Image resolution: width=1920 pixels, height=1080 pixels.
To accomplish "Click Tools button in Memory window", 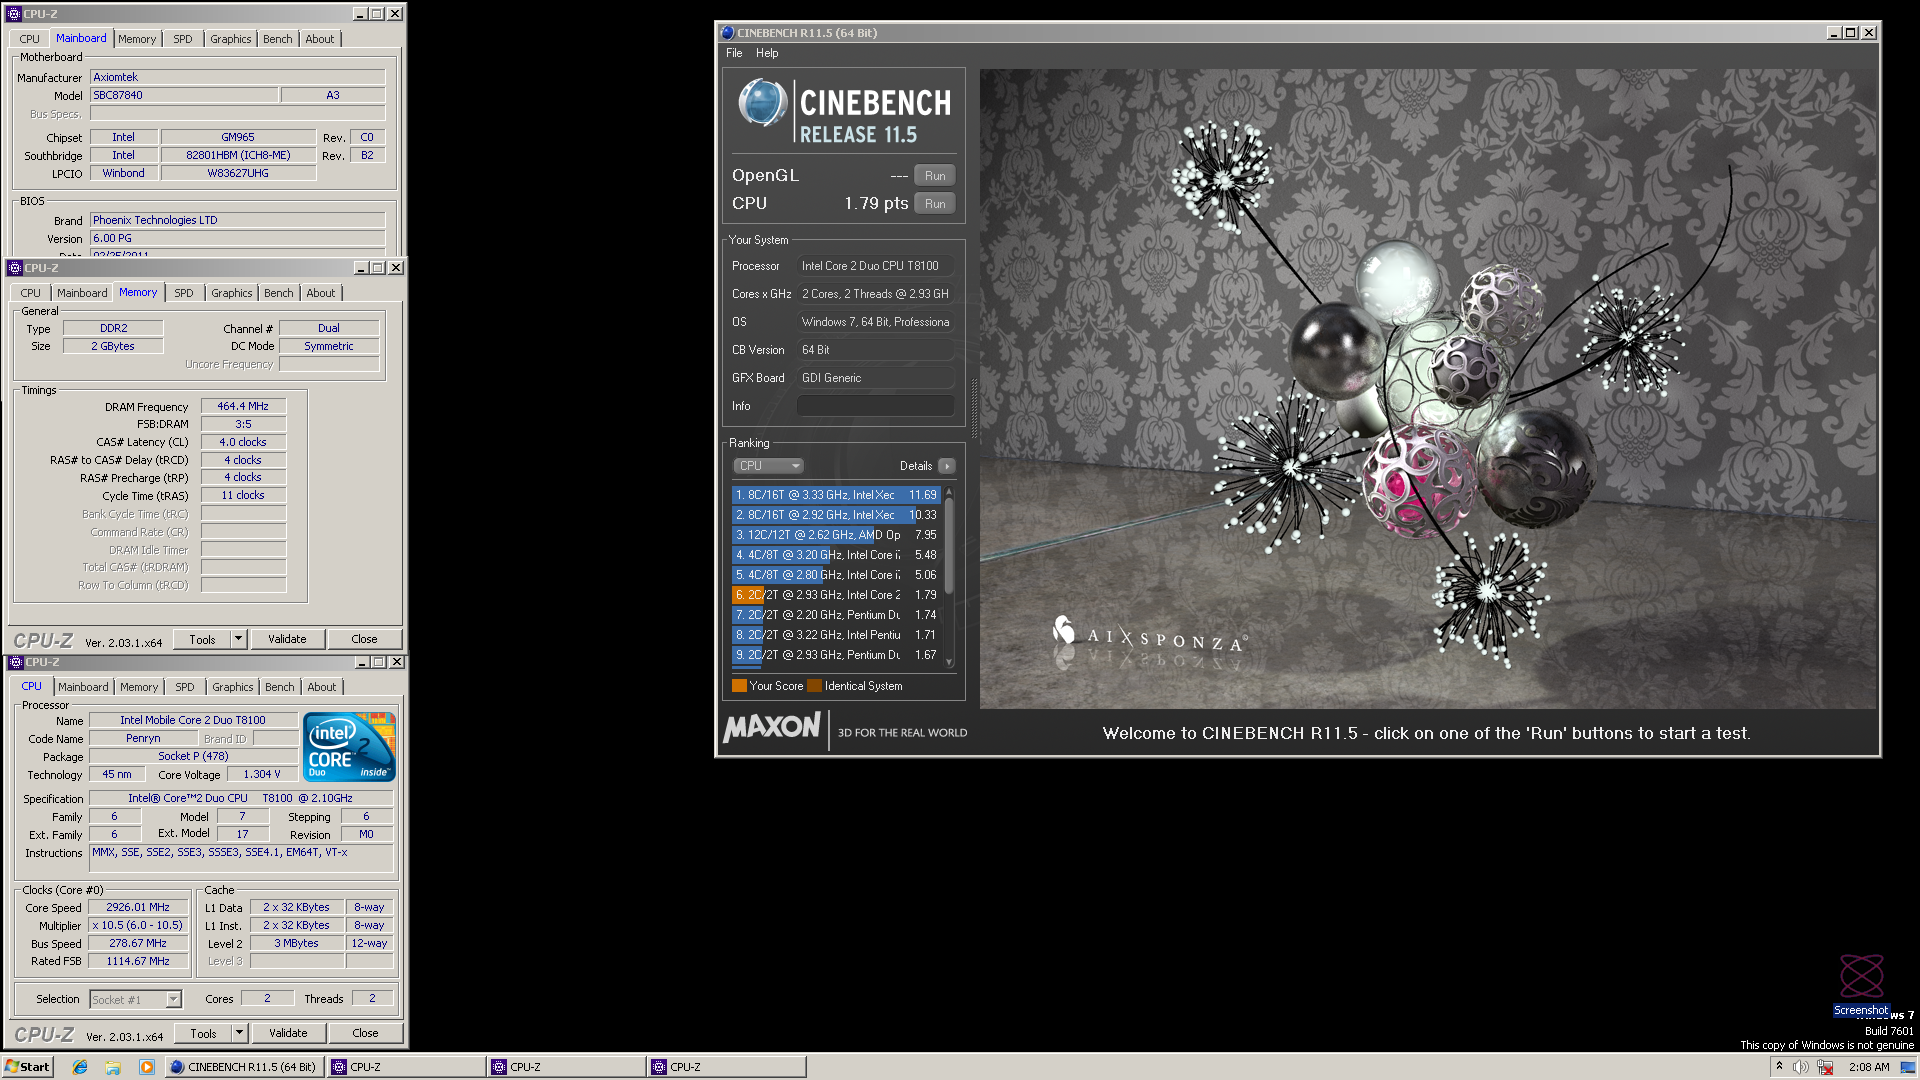I will pos(203,639).
